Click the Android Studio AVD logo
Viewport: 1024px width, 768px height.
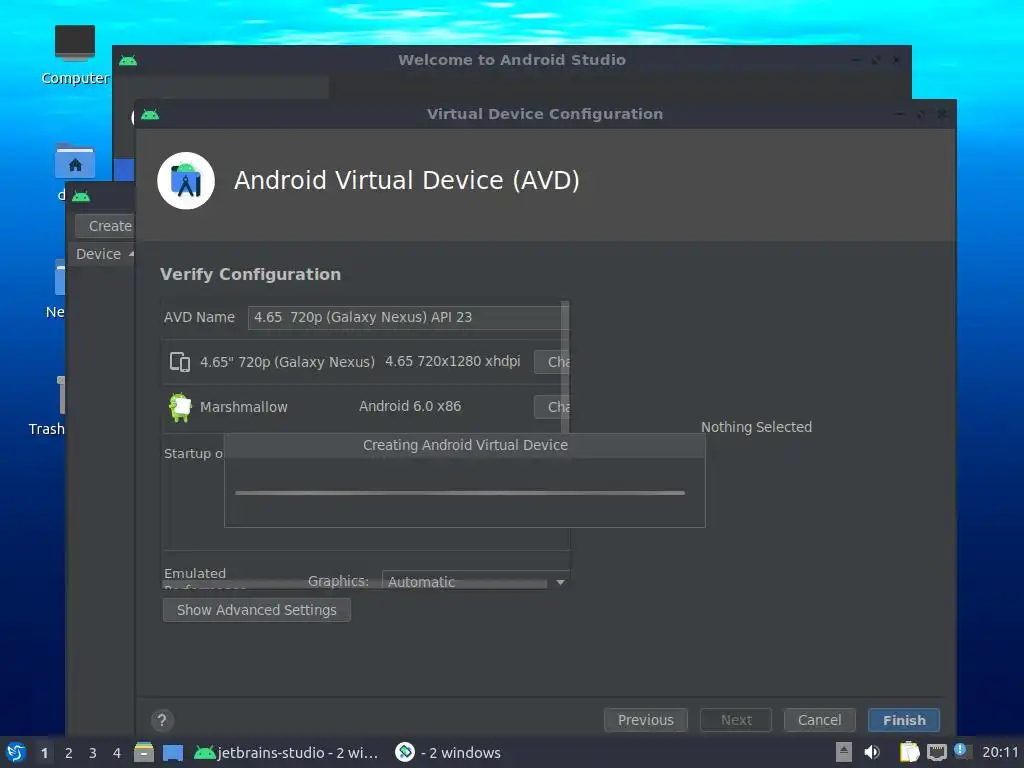[x=186, y=181]
